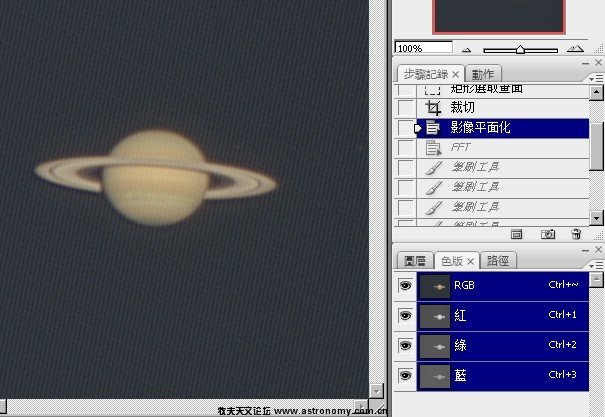605x417 pixels.
Task: Set history brush source box beside 裁切
Action: 404,108
